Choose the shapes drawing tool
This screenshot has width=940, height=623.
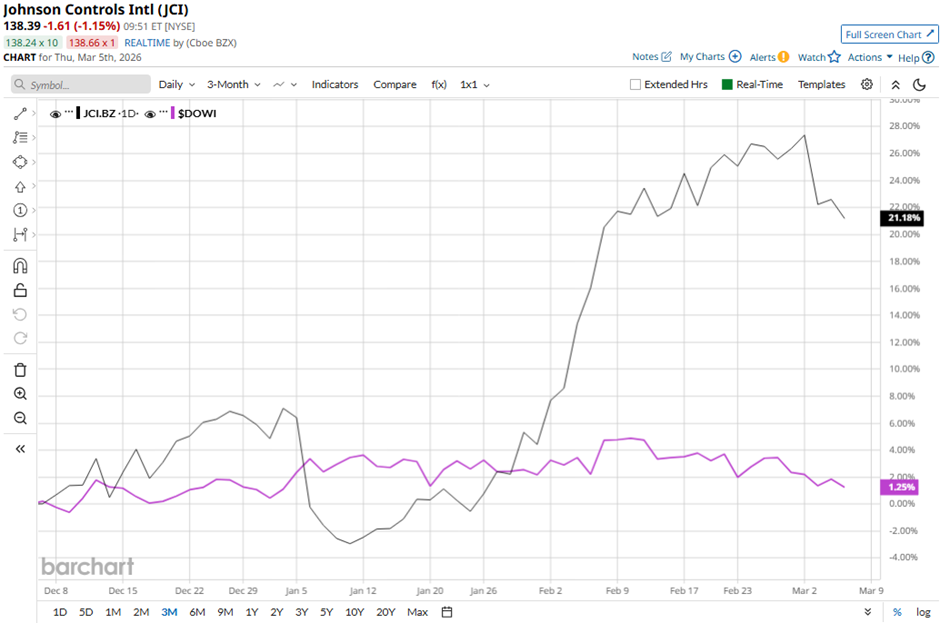[20, 162]
